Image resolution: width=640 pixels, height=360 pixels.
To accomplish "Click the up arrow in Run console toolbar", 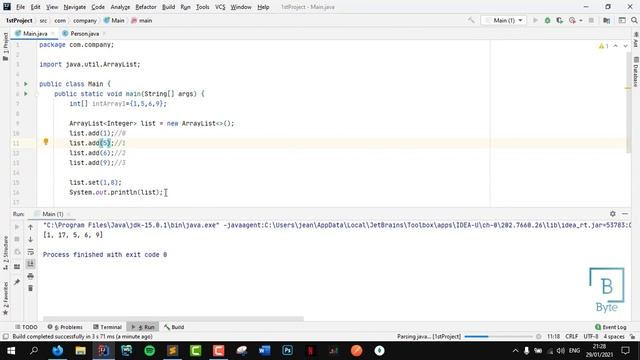I will 30,227.
